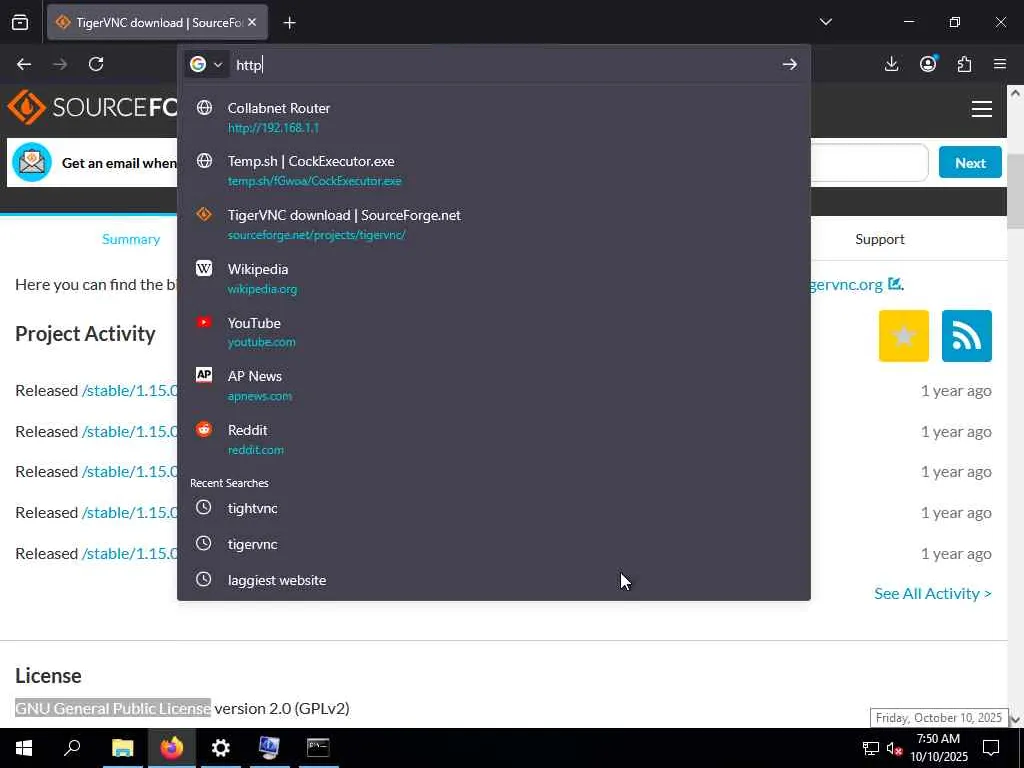Image resolution: width=1024 pixels, height=768 pixels.
Task: Choose recent search tigervnc
Action: coord(494,544)
